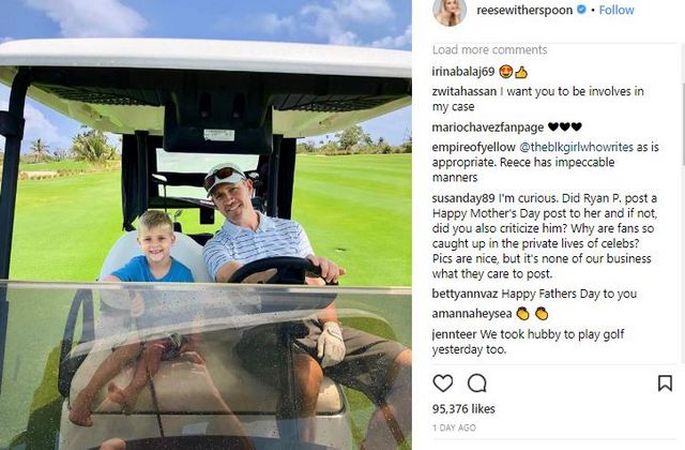The width and height of the screenshot is (685, 450).
Task: Follow the reesewitherspoon account
Action: [x=616, y=10]
